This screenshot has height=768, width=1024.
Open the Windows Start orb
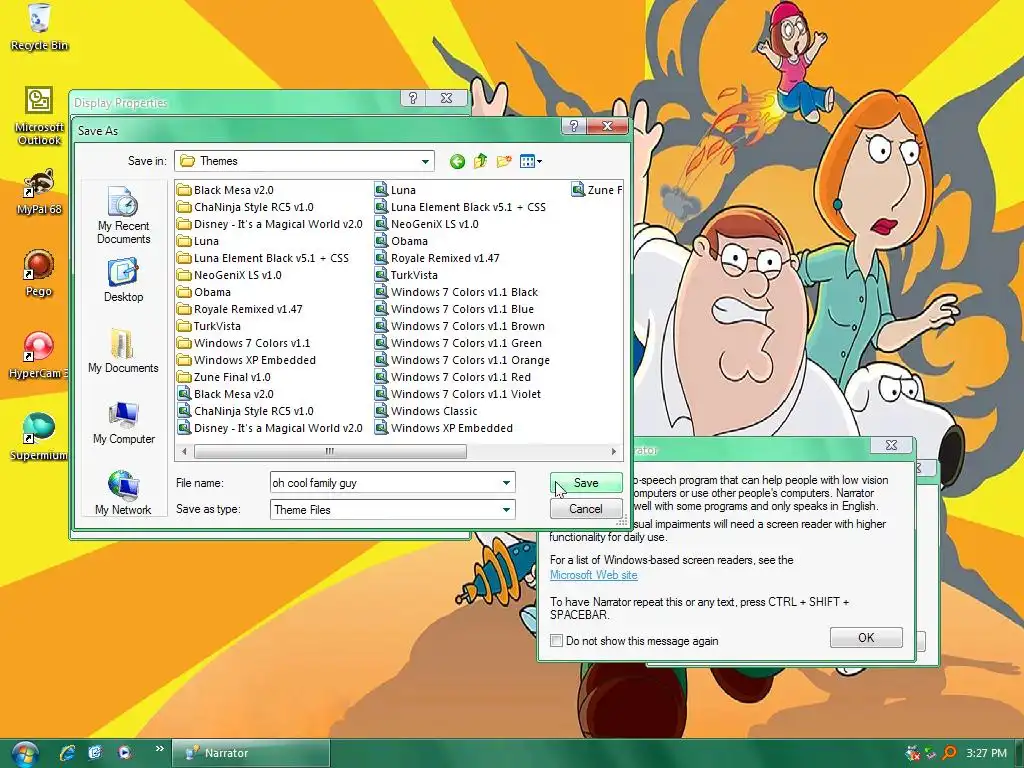click(x=24, y=754)
